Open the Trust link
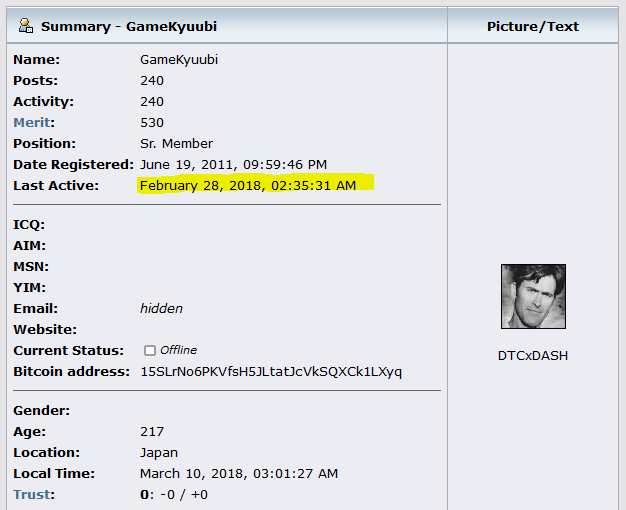This screenshot has height=510, width=626. tap(30, 495)
